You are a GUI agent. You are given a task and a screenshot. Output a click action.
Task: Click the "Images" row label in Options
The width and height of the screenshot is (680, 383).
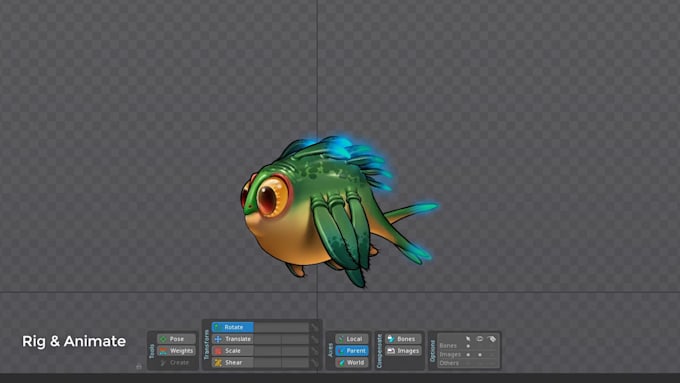pyautogui.click(x=450, y=354)
